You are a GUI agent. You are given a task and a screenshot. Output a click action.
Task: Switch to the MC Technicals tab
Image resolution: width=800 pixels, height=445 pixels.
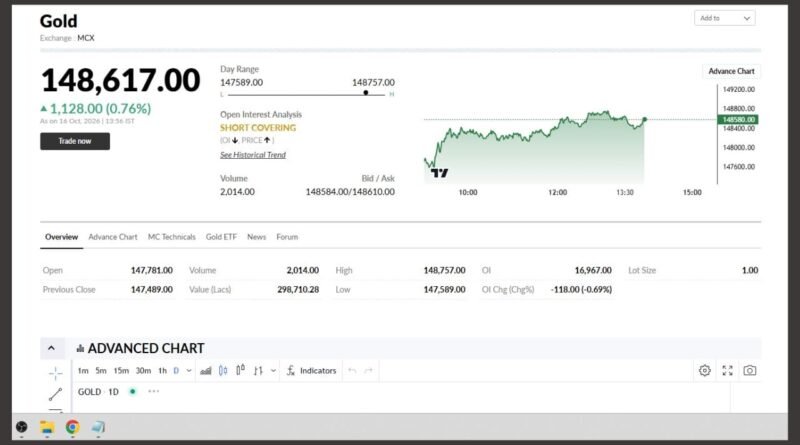(x=171, y=237)
